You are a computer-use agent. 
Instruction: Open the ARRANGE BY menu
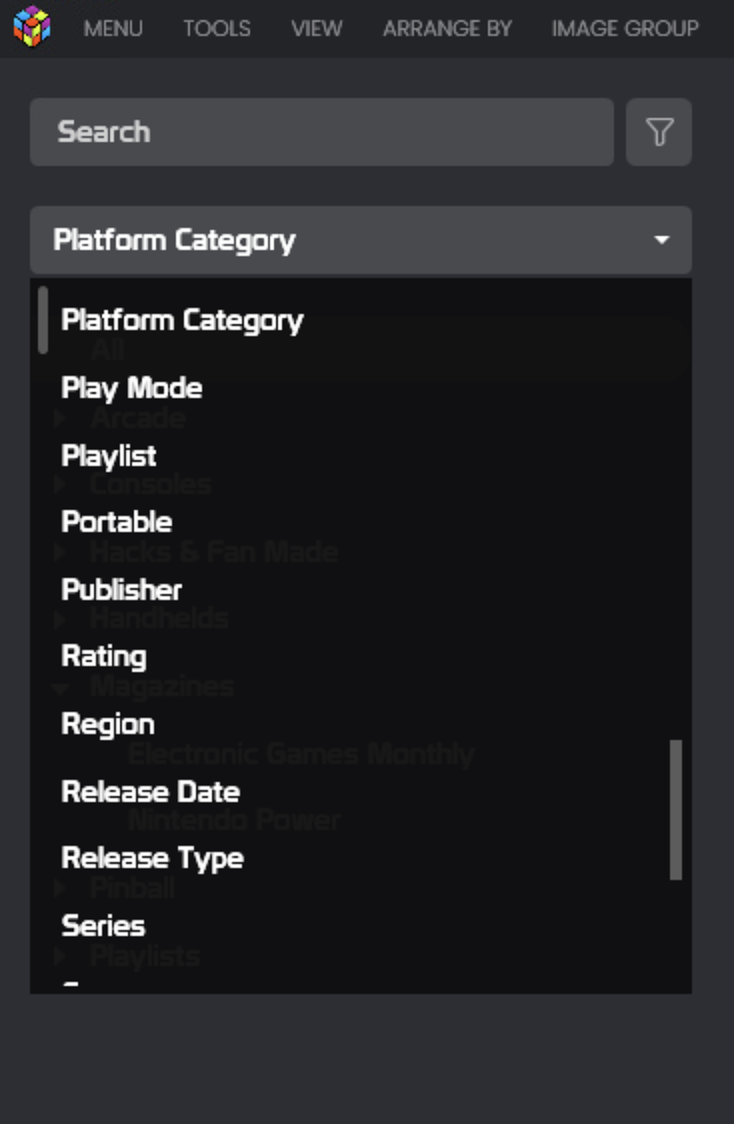(x=447, y=29)
